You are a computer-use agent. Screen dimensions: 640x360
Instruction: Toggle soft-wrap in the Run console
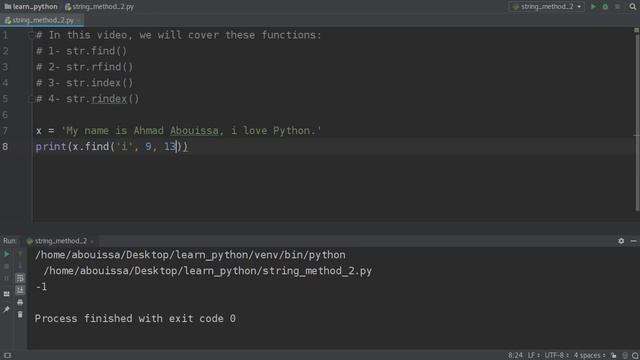tap(20, 278)
